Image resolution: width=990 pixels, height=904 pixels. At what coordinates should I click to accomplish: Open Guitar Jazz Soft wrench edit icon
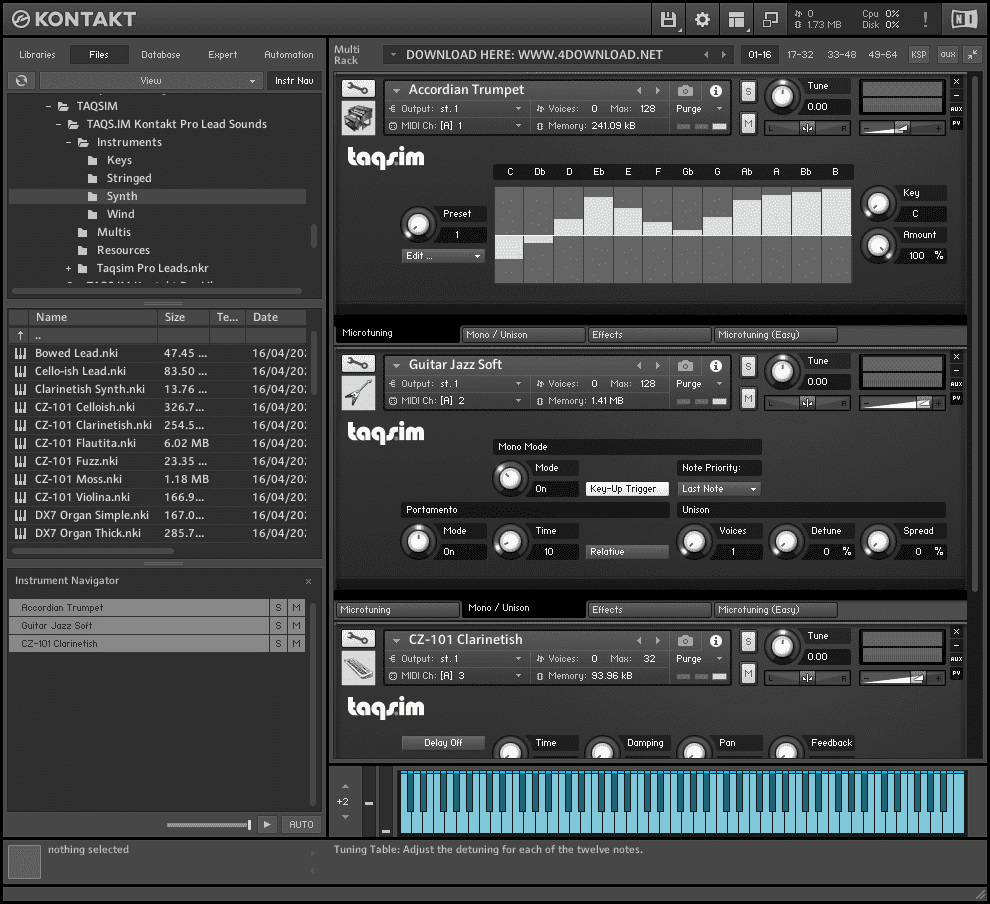tap(358, 364)
